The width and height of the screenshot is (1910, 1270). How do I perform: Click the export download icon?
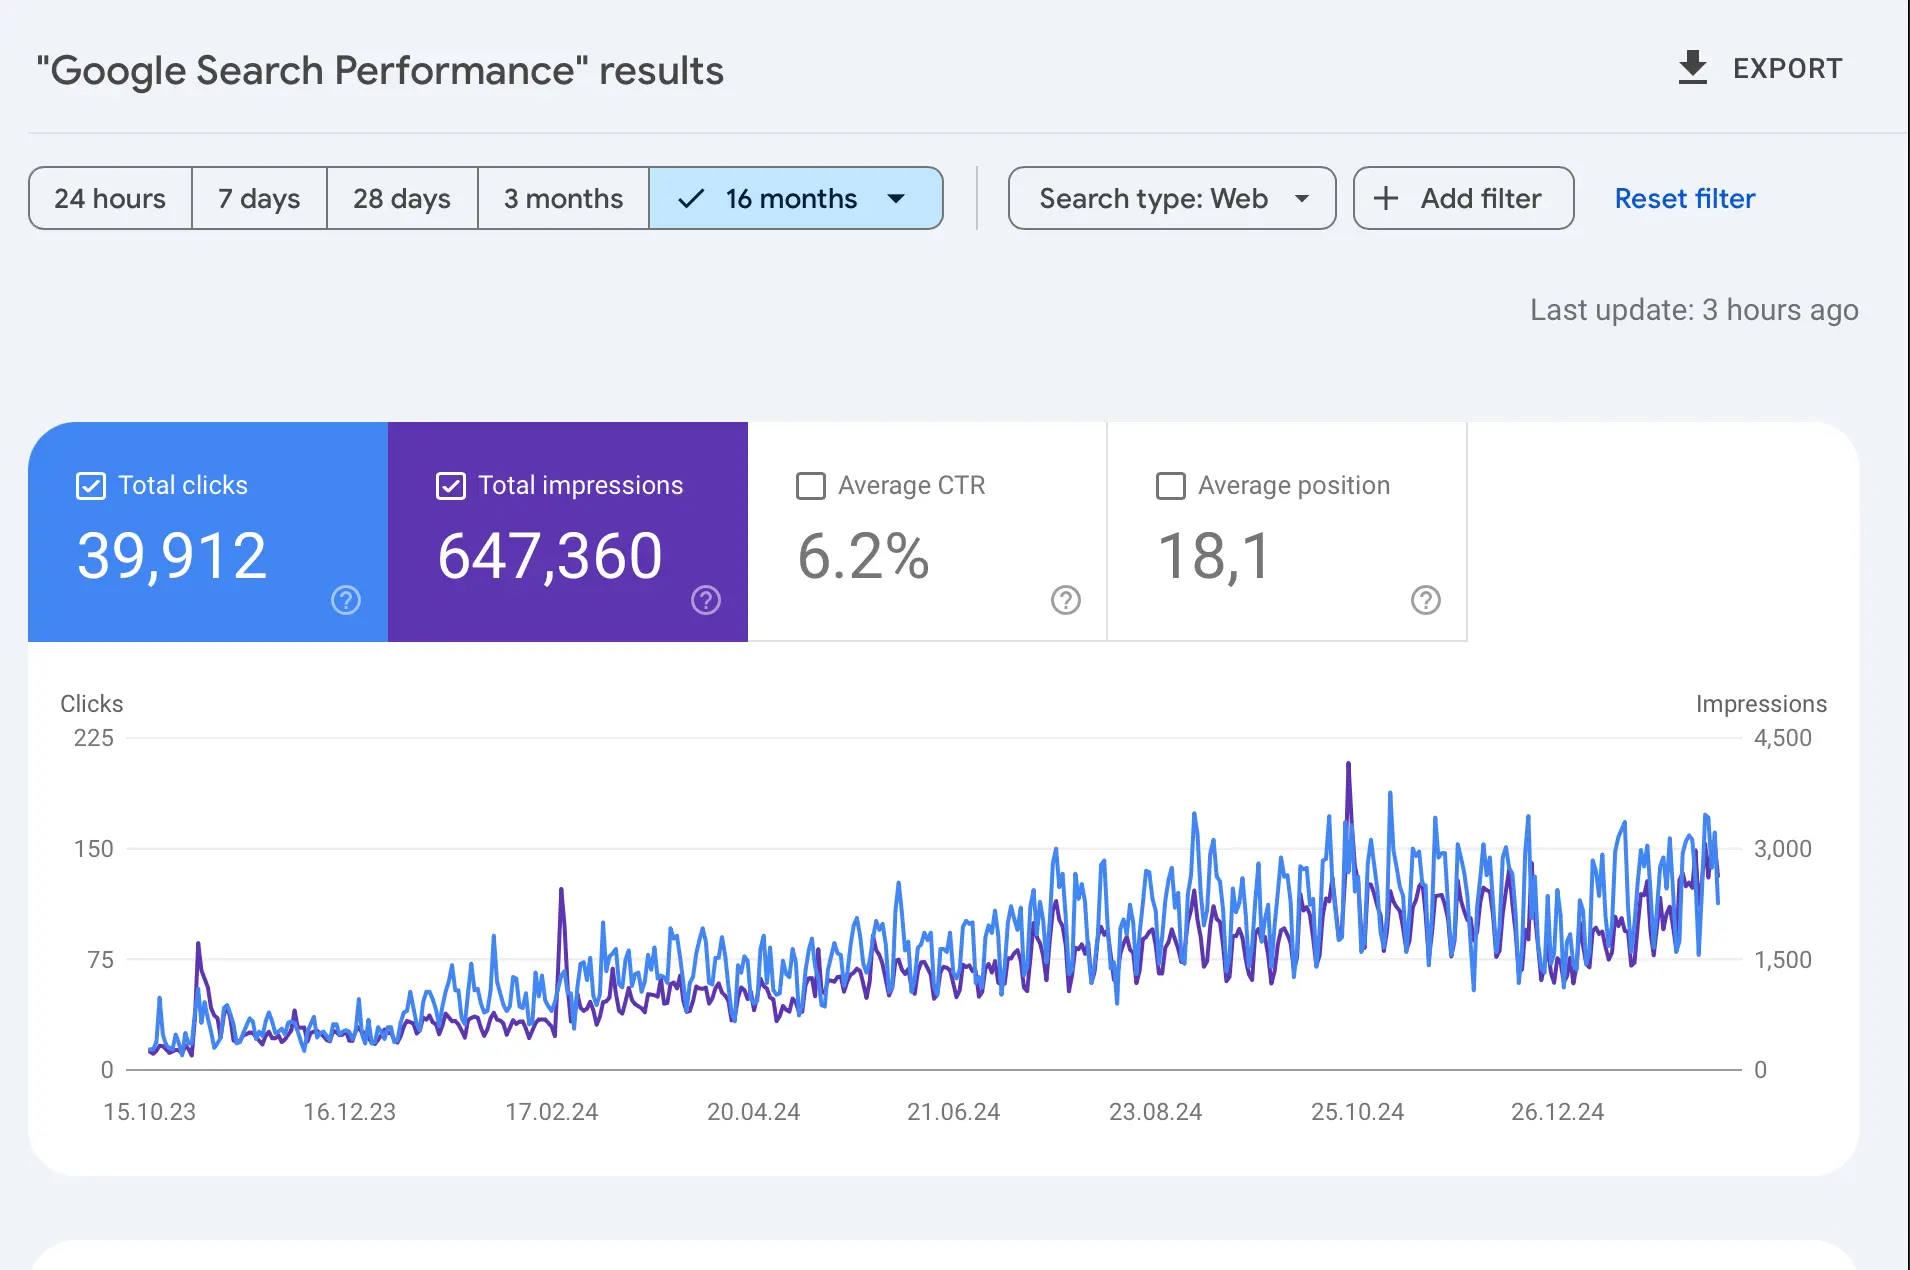[1692, 68]
